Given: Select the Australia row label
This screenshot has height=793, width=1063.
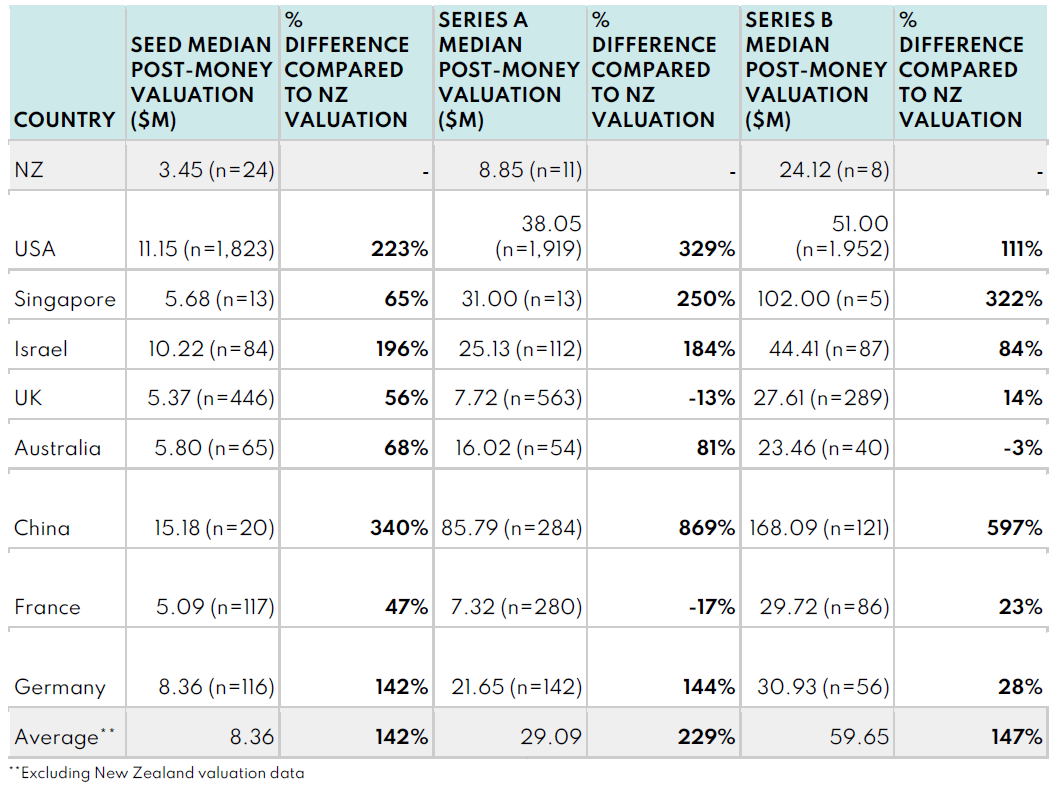Looking at the screenshot, I should 58,448.
